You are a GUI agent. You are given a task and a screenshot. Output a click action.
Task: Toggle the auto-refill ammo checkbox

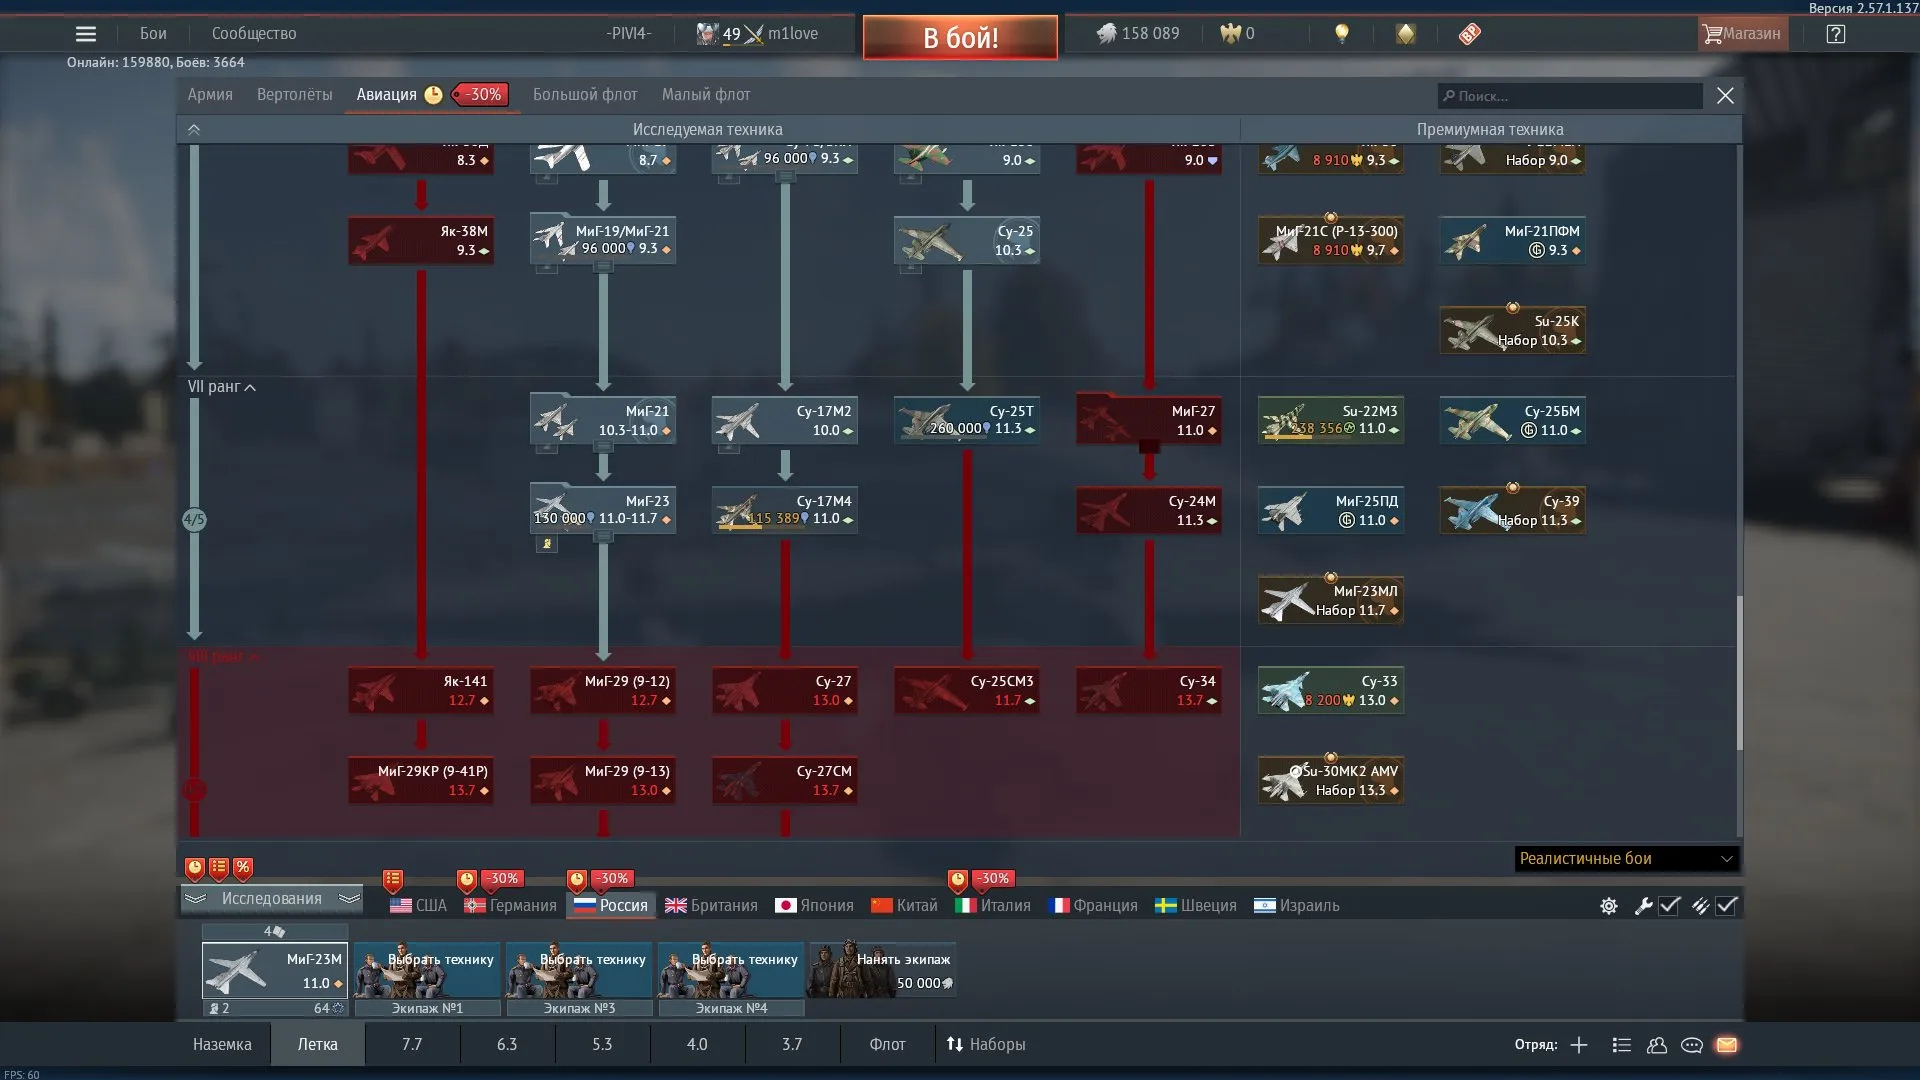(1727, 906)
